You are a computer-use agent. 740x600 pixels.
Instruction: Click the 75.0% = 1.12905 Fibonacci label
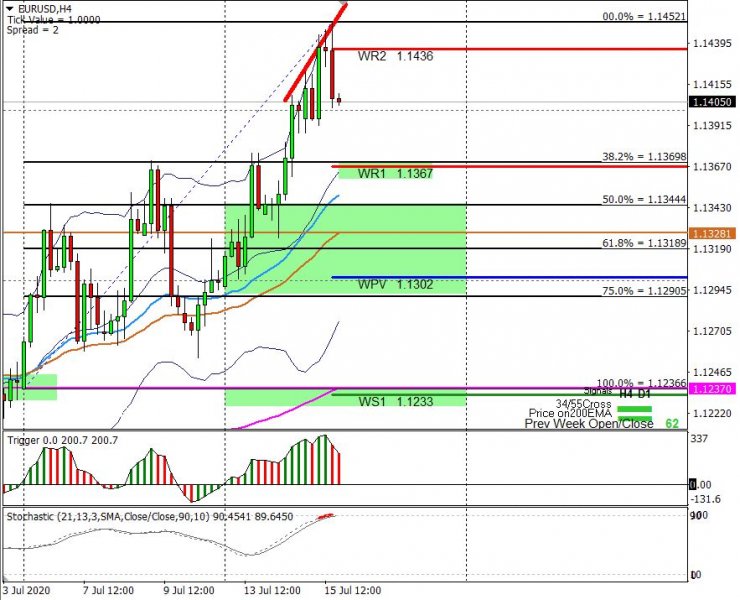click(643, 291)
